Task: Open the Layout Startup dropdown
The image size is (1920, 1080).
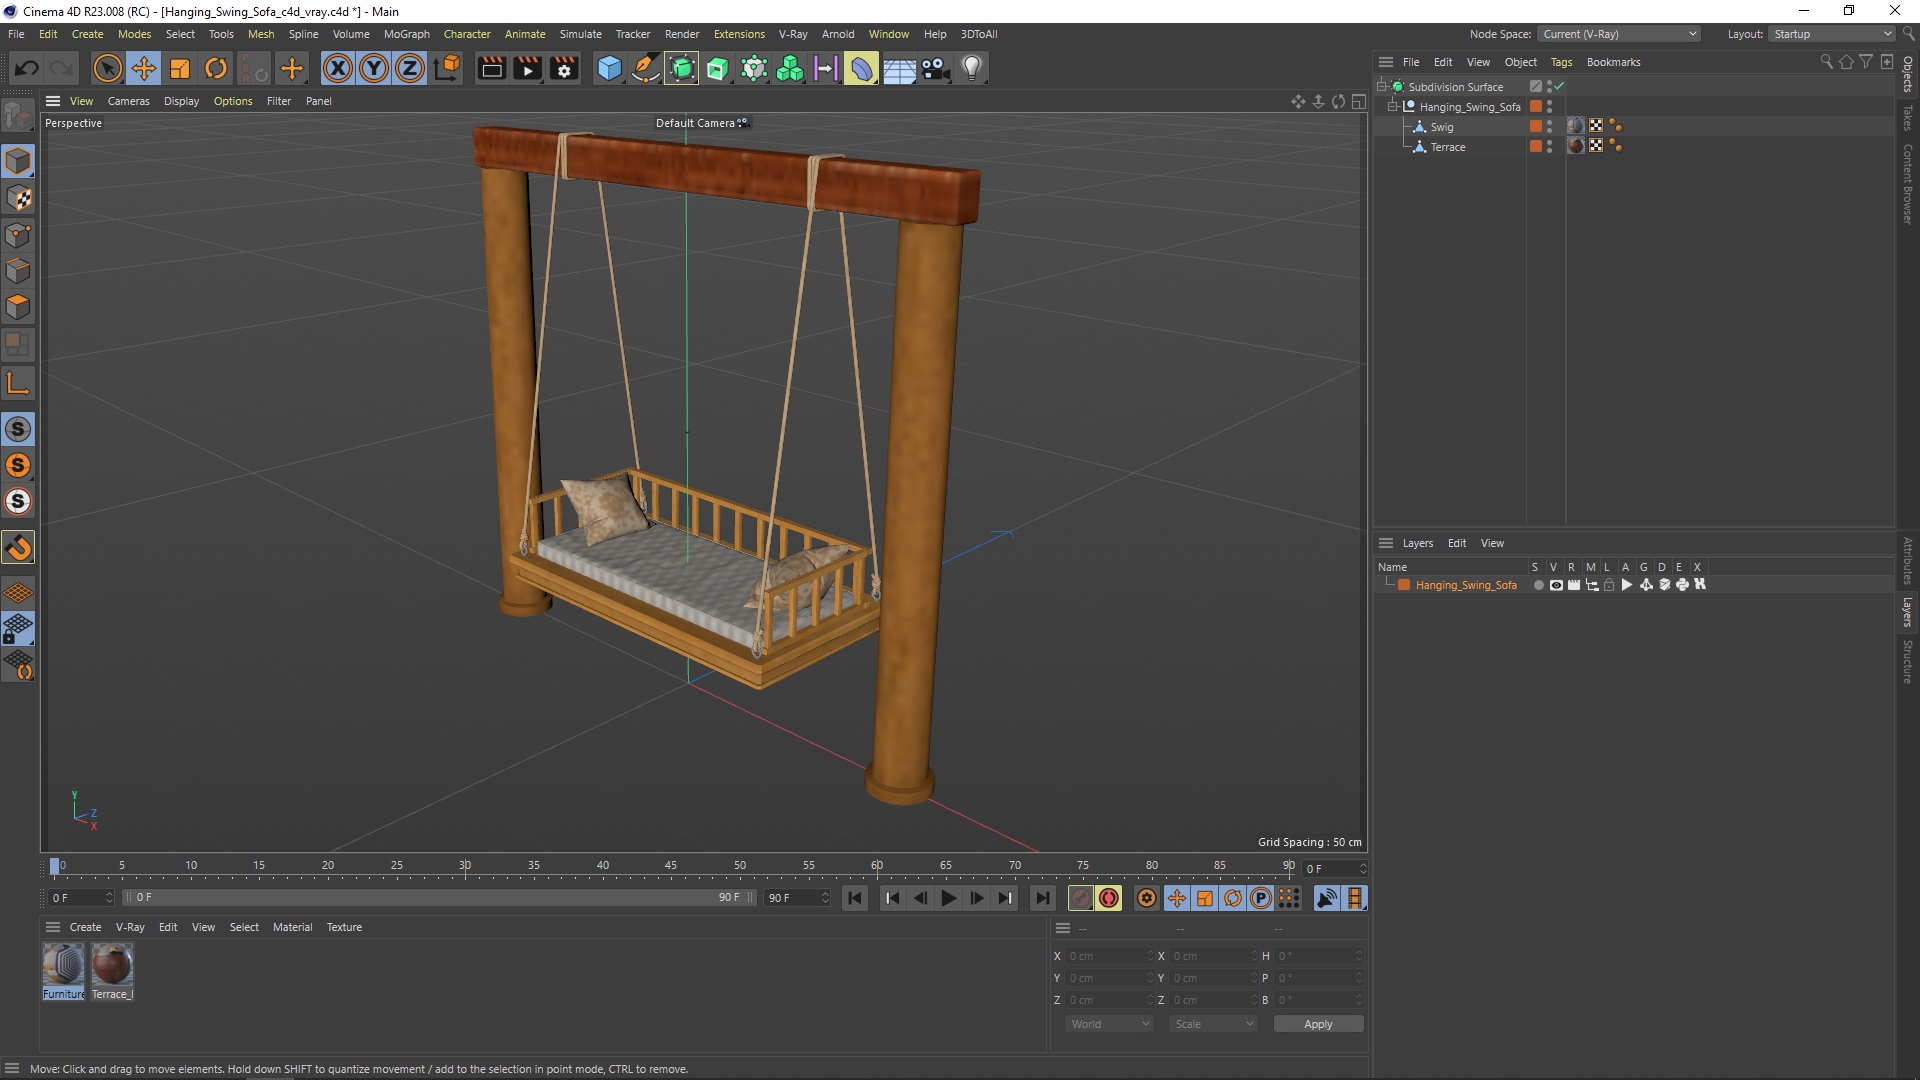Action: tap(1832, 34)
